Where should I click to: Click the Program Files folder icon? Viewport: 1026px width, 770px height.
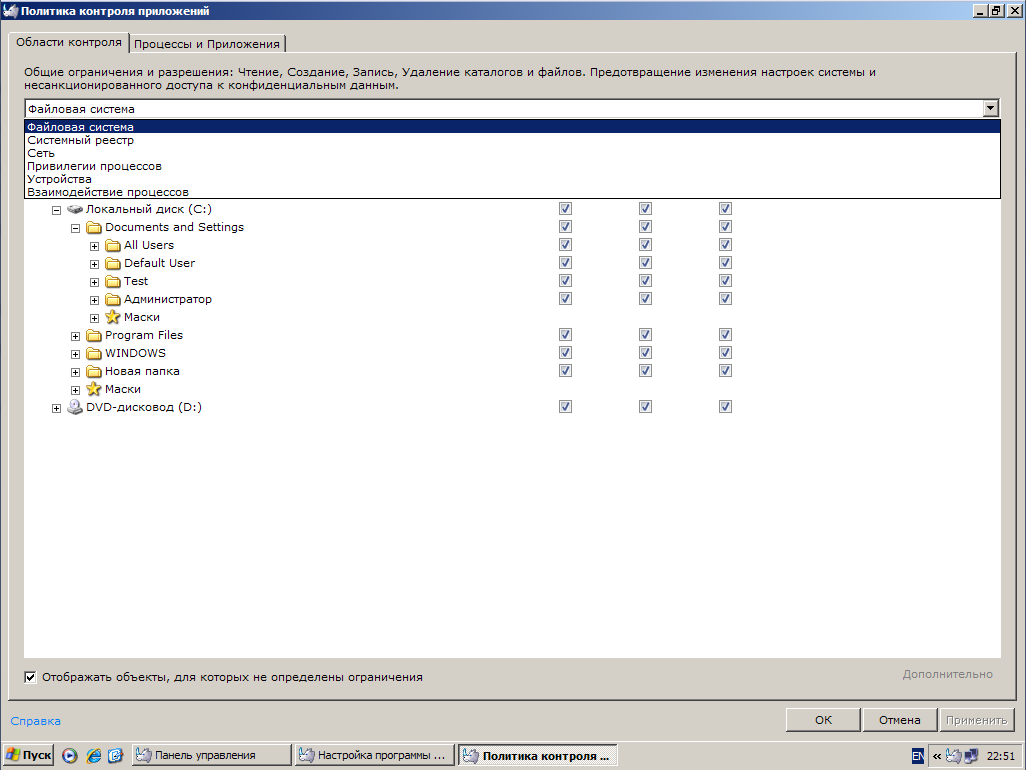tap(94, 335)
